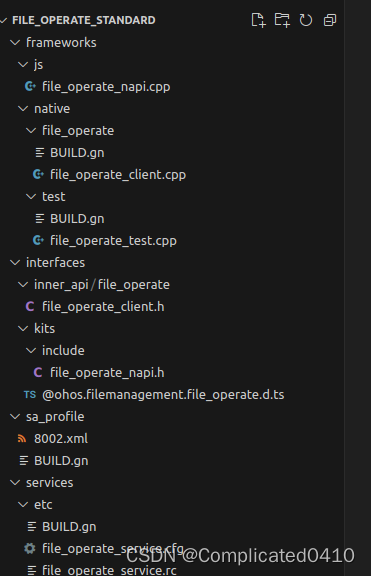
Task: Click the file icon of BUILD.gn under etc
Action: (32, 526)
